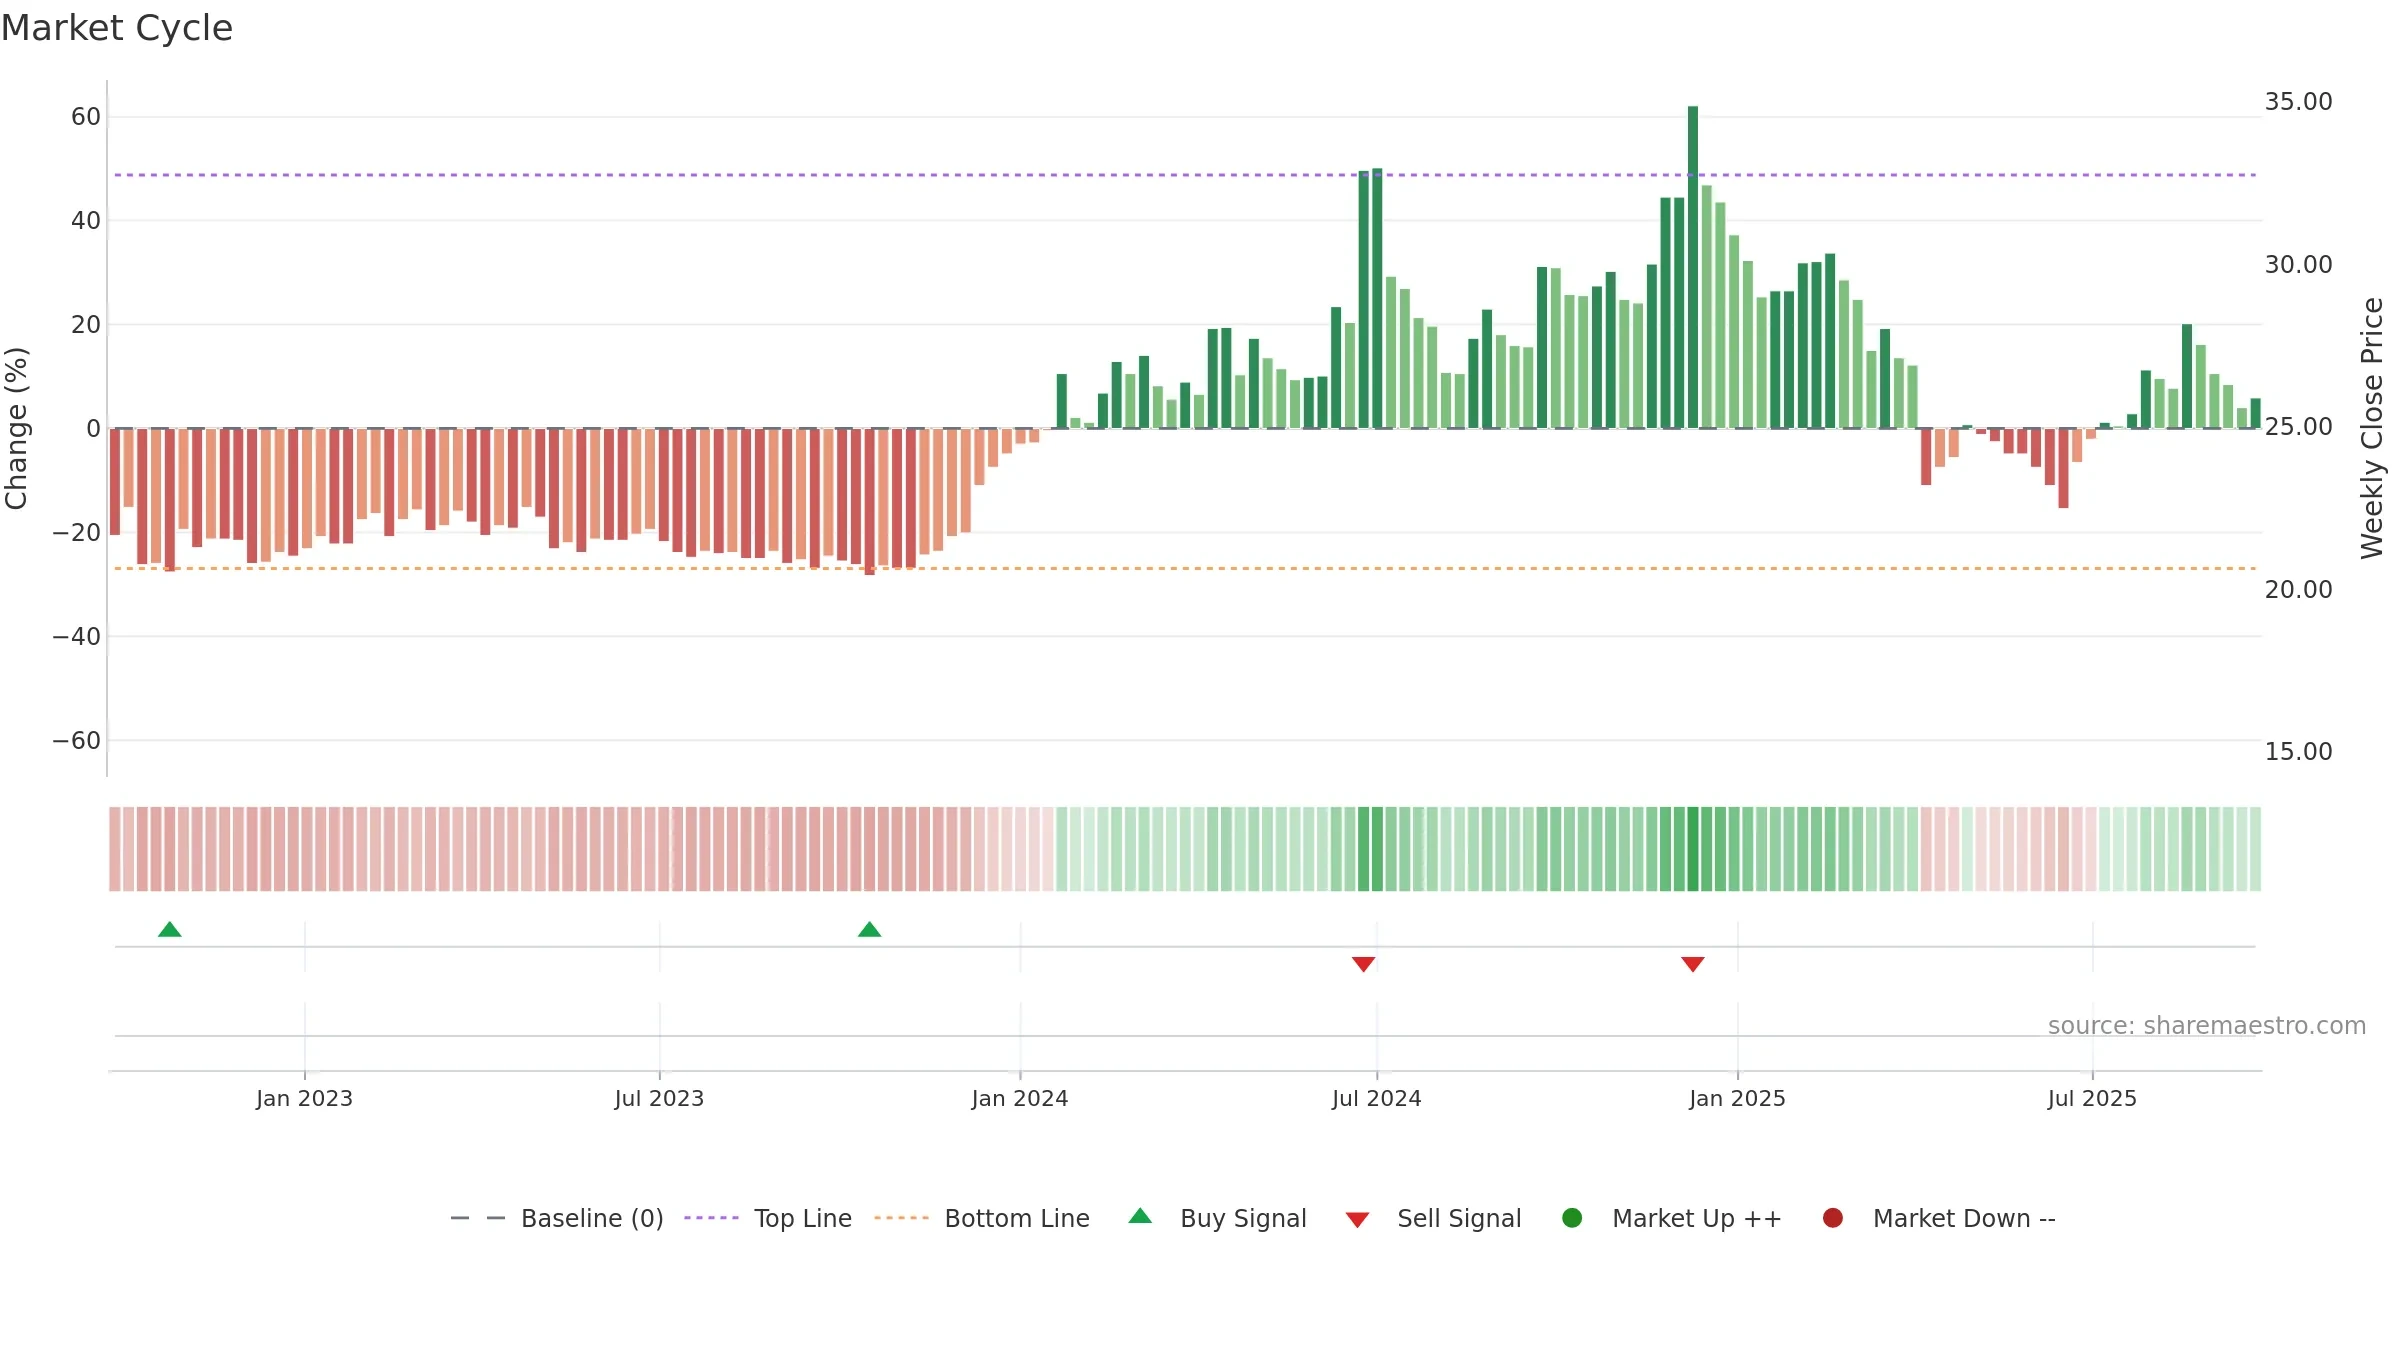The image size is (2400, 1350).
Task: Click the green Buy Signal triangle icon in legend
Action: point(1140,1216)
